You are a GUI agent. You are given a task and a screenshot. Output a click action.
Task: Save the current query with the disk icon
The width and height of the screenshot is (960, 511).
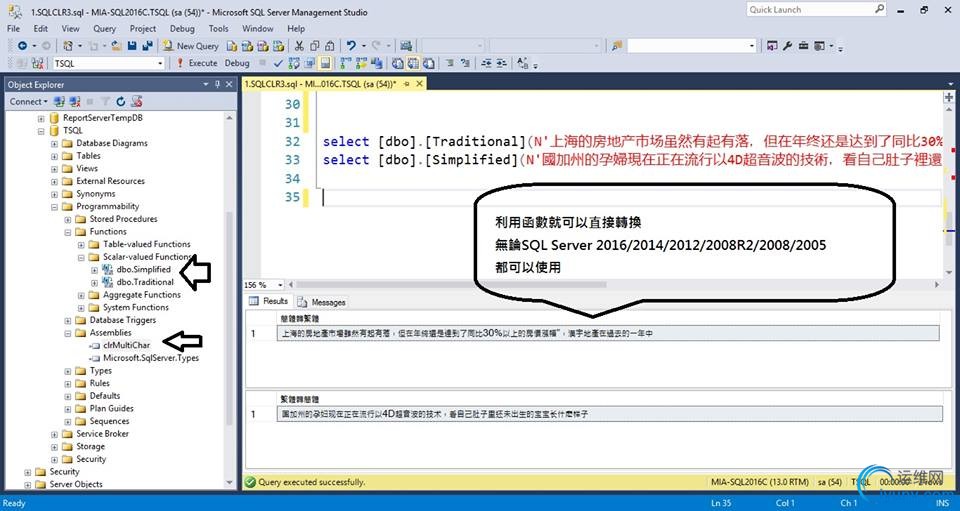tap(132, 46)
